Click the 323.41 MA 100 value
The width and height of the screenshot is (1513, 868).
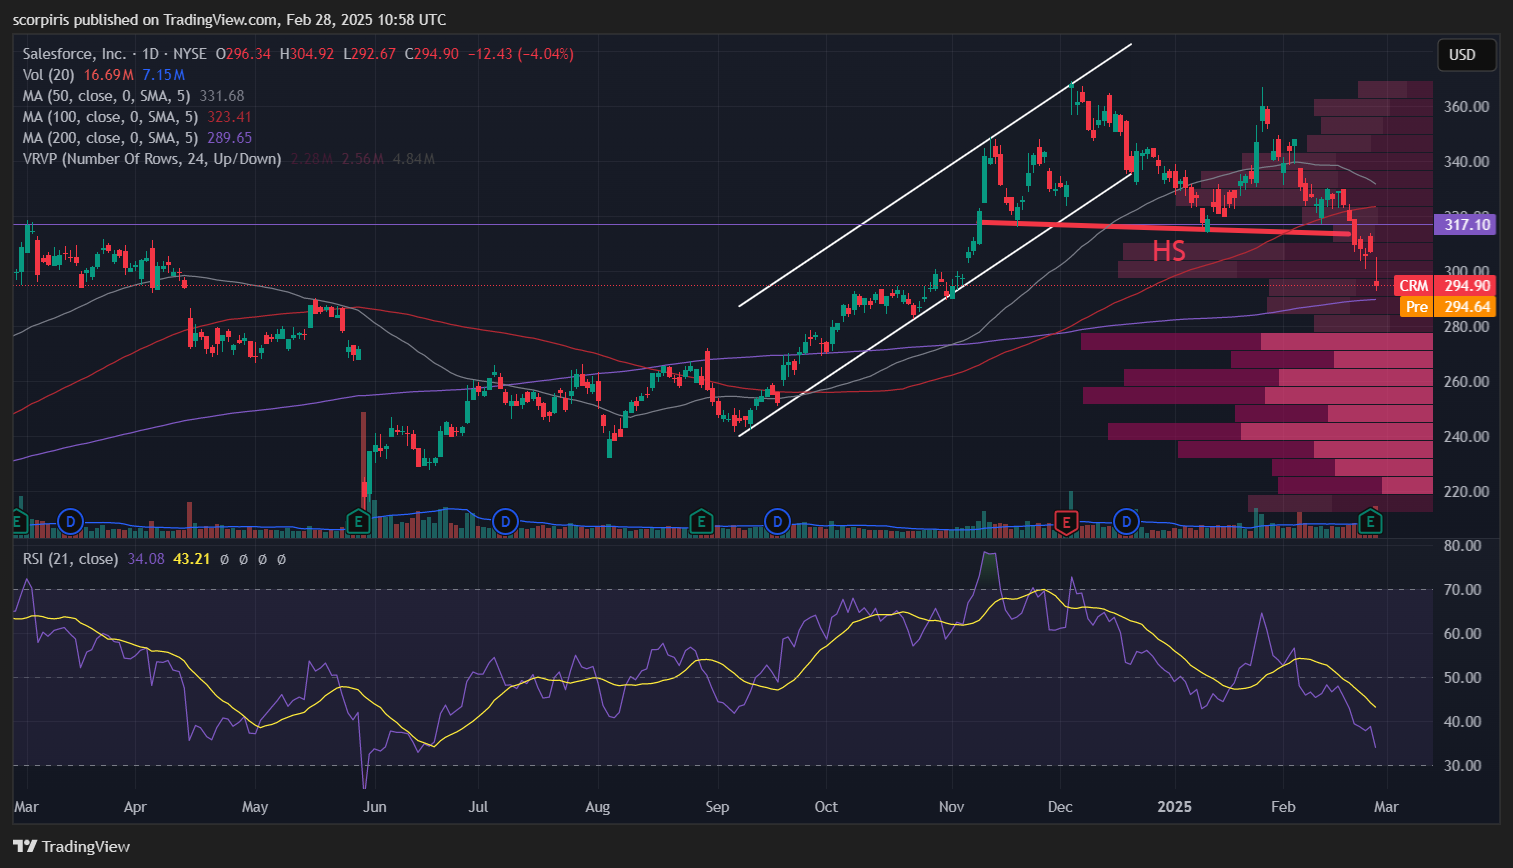click(230, 117)
